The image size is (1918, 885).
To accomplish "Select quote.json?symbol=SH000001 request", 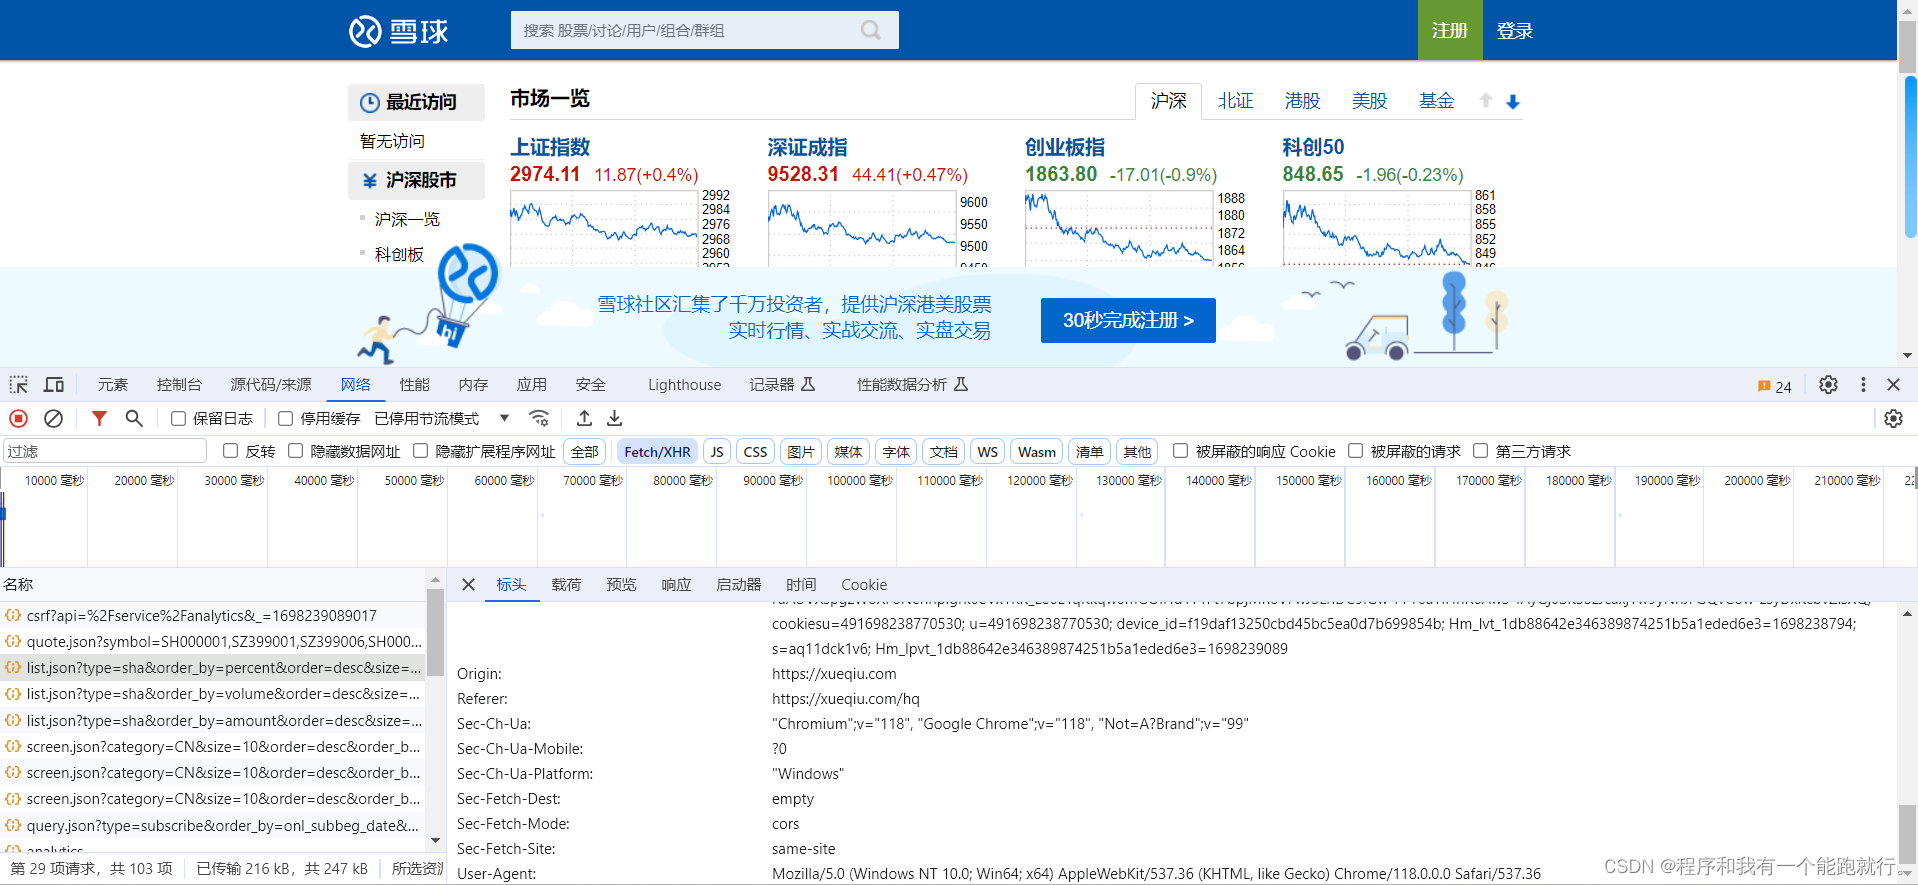I will pyautogui.click(x=213, y=641).
